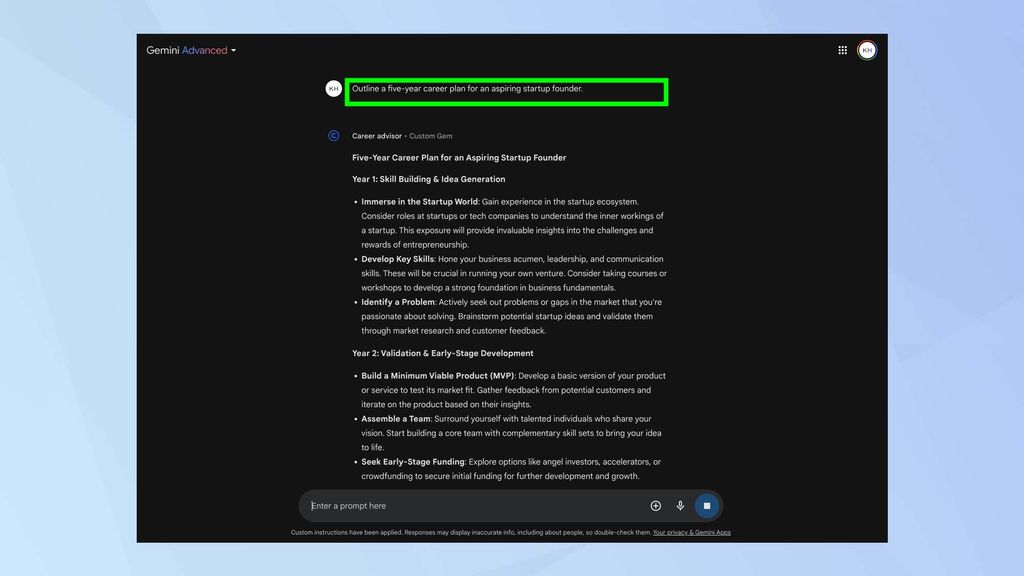The height and width of the screenshot is (576, 1024).
Task: Click the Gemini logo in top left
Action: click(163, 50)
